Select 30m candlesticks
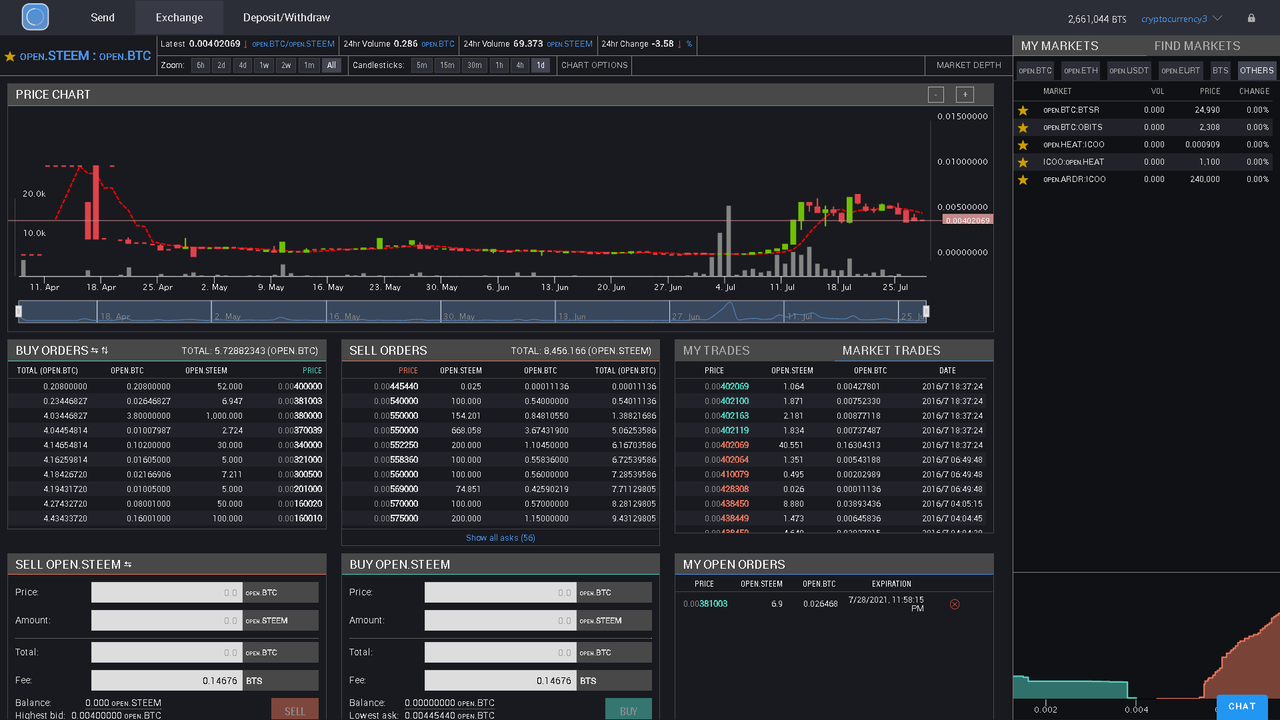Viewport: 1280px width, 720px height. tap(474, 65)
